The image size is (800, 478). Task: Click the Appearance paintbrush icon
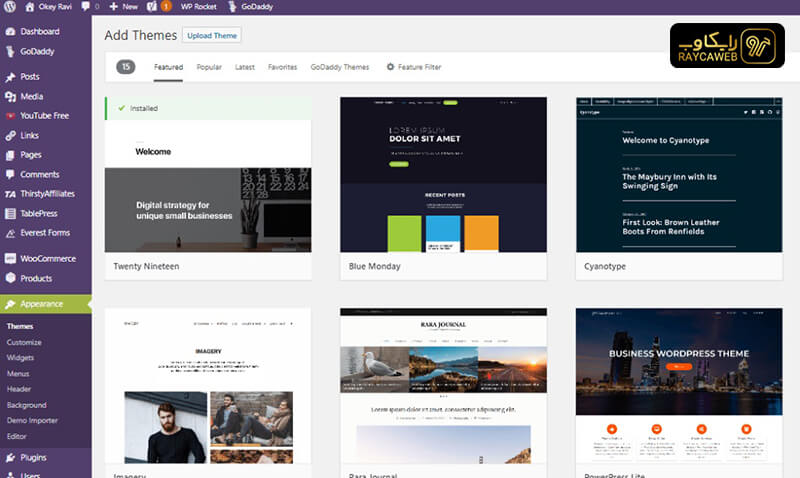[x=10, y=304]
